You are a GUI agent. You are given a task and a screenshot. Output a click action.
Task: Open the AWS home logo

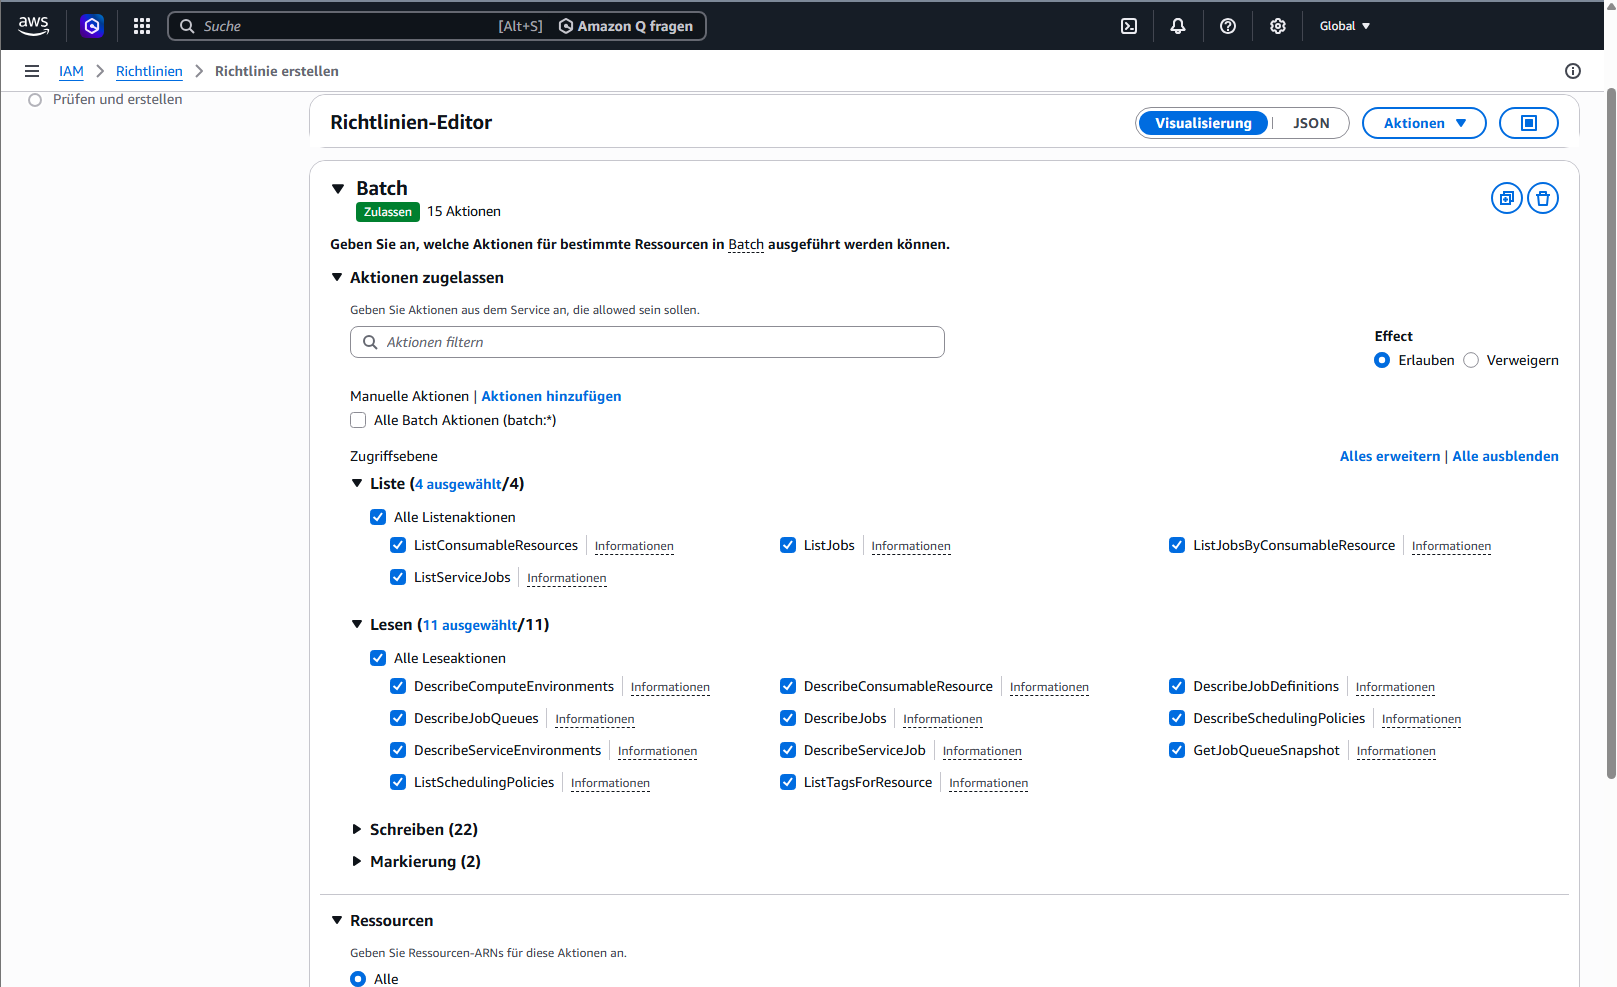tap(33, 26)
